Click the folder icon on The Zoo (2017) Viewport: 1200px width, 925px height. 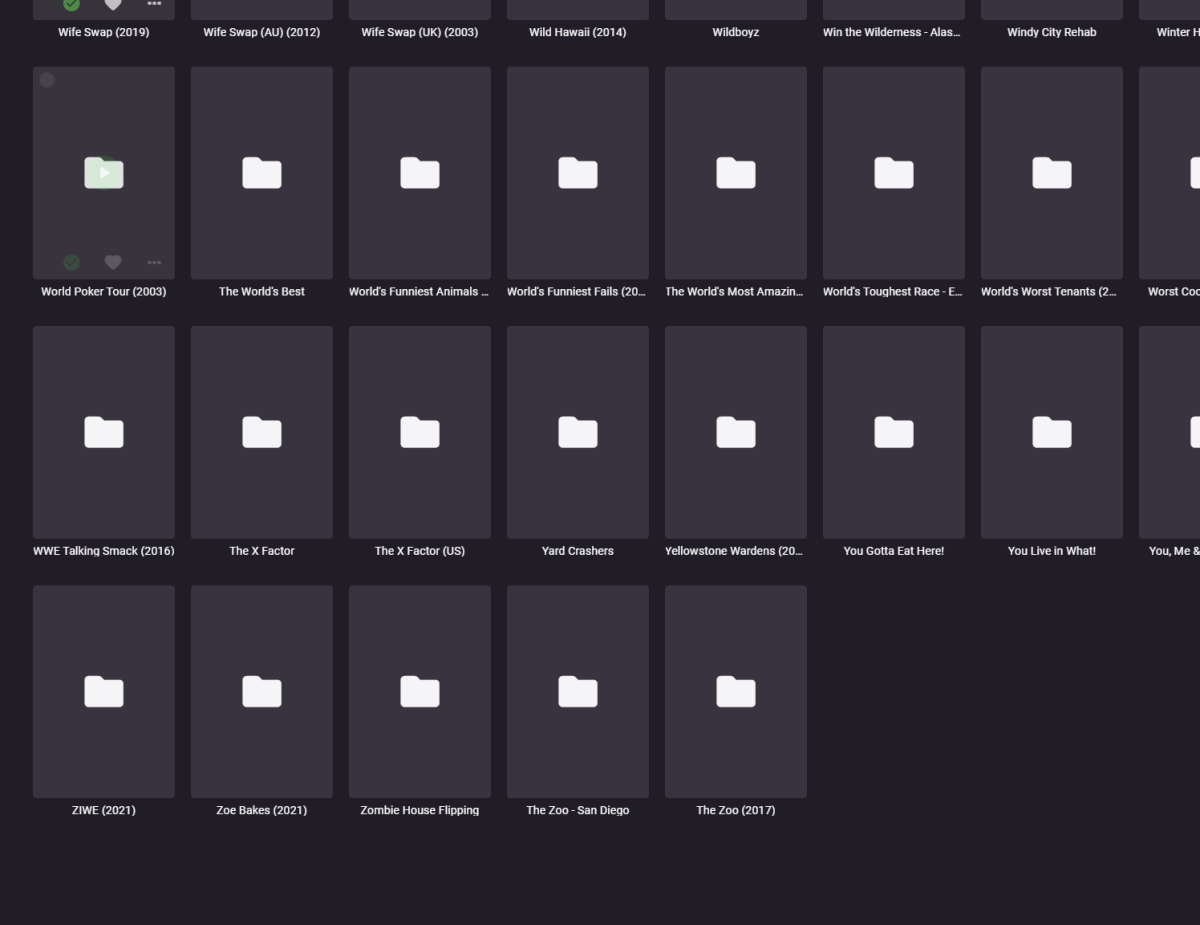pos(736,691)
